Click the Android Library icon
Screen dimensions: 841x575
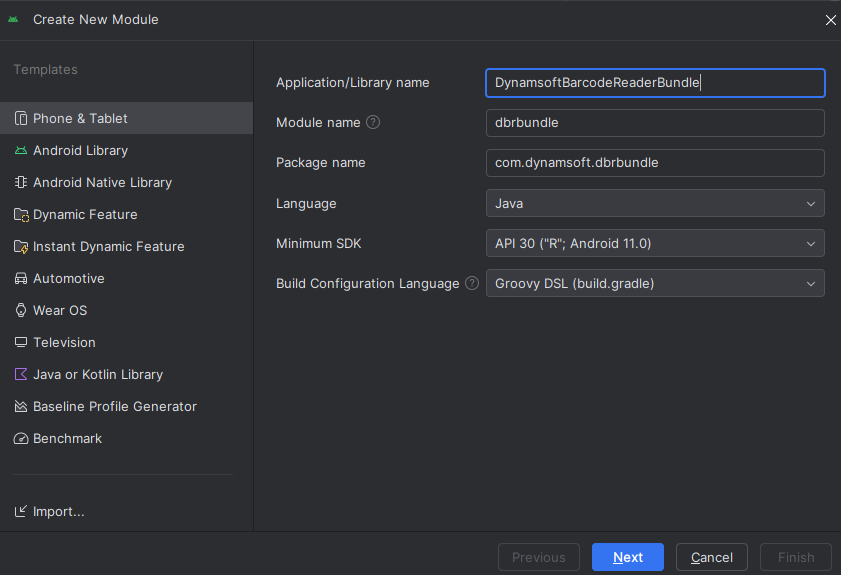[x=21, y=150]
